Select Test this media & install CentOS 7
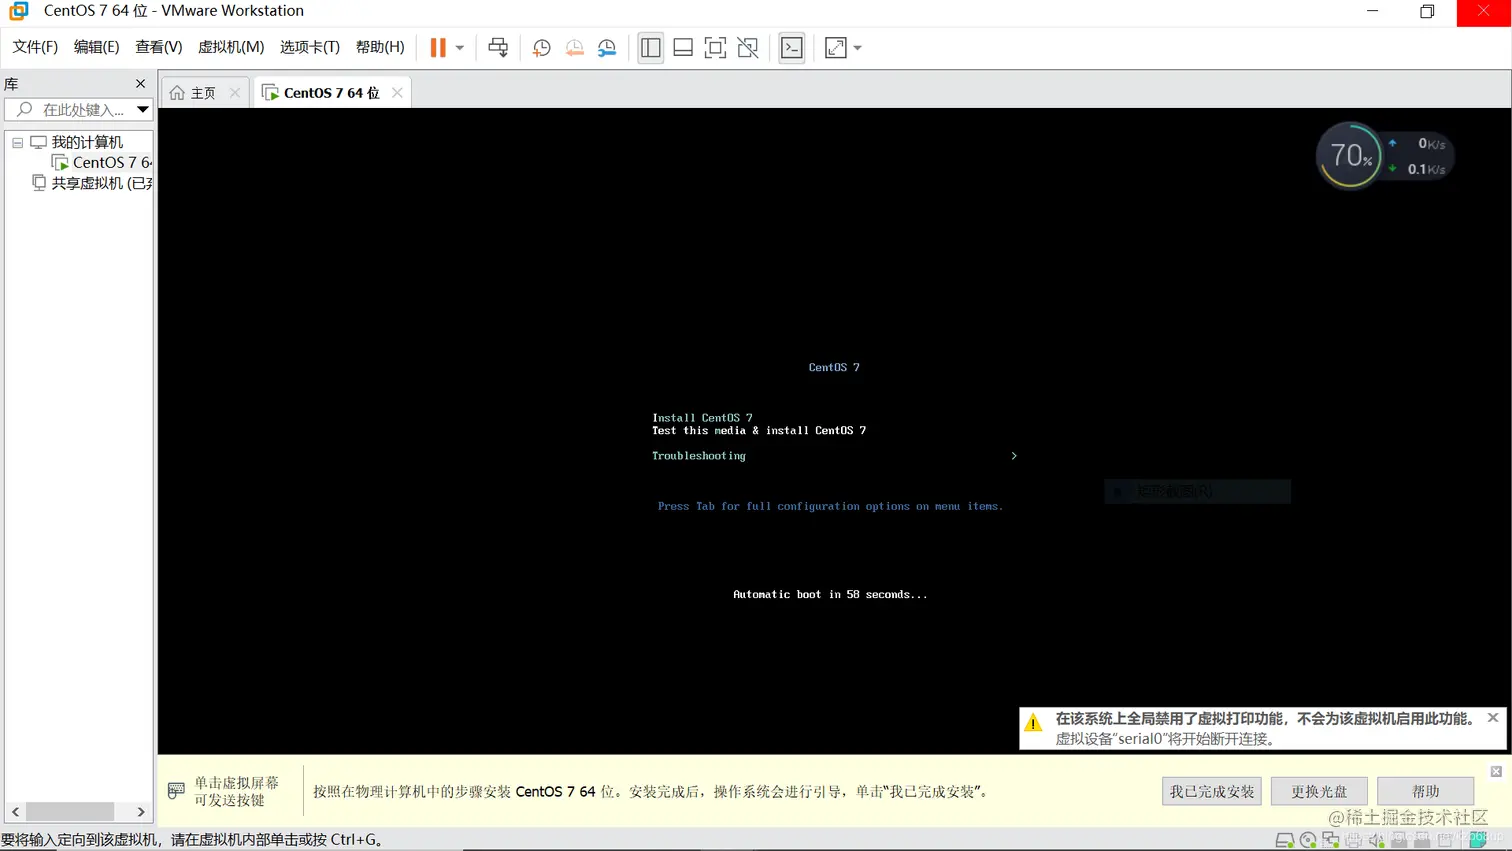1512x851 pixels. [x=759, y=431]
